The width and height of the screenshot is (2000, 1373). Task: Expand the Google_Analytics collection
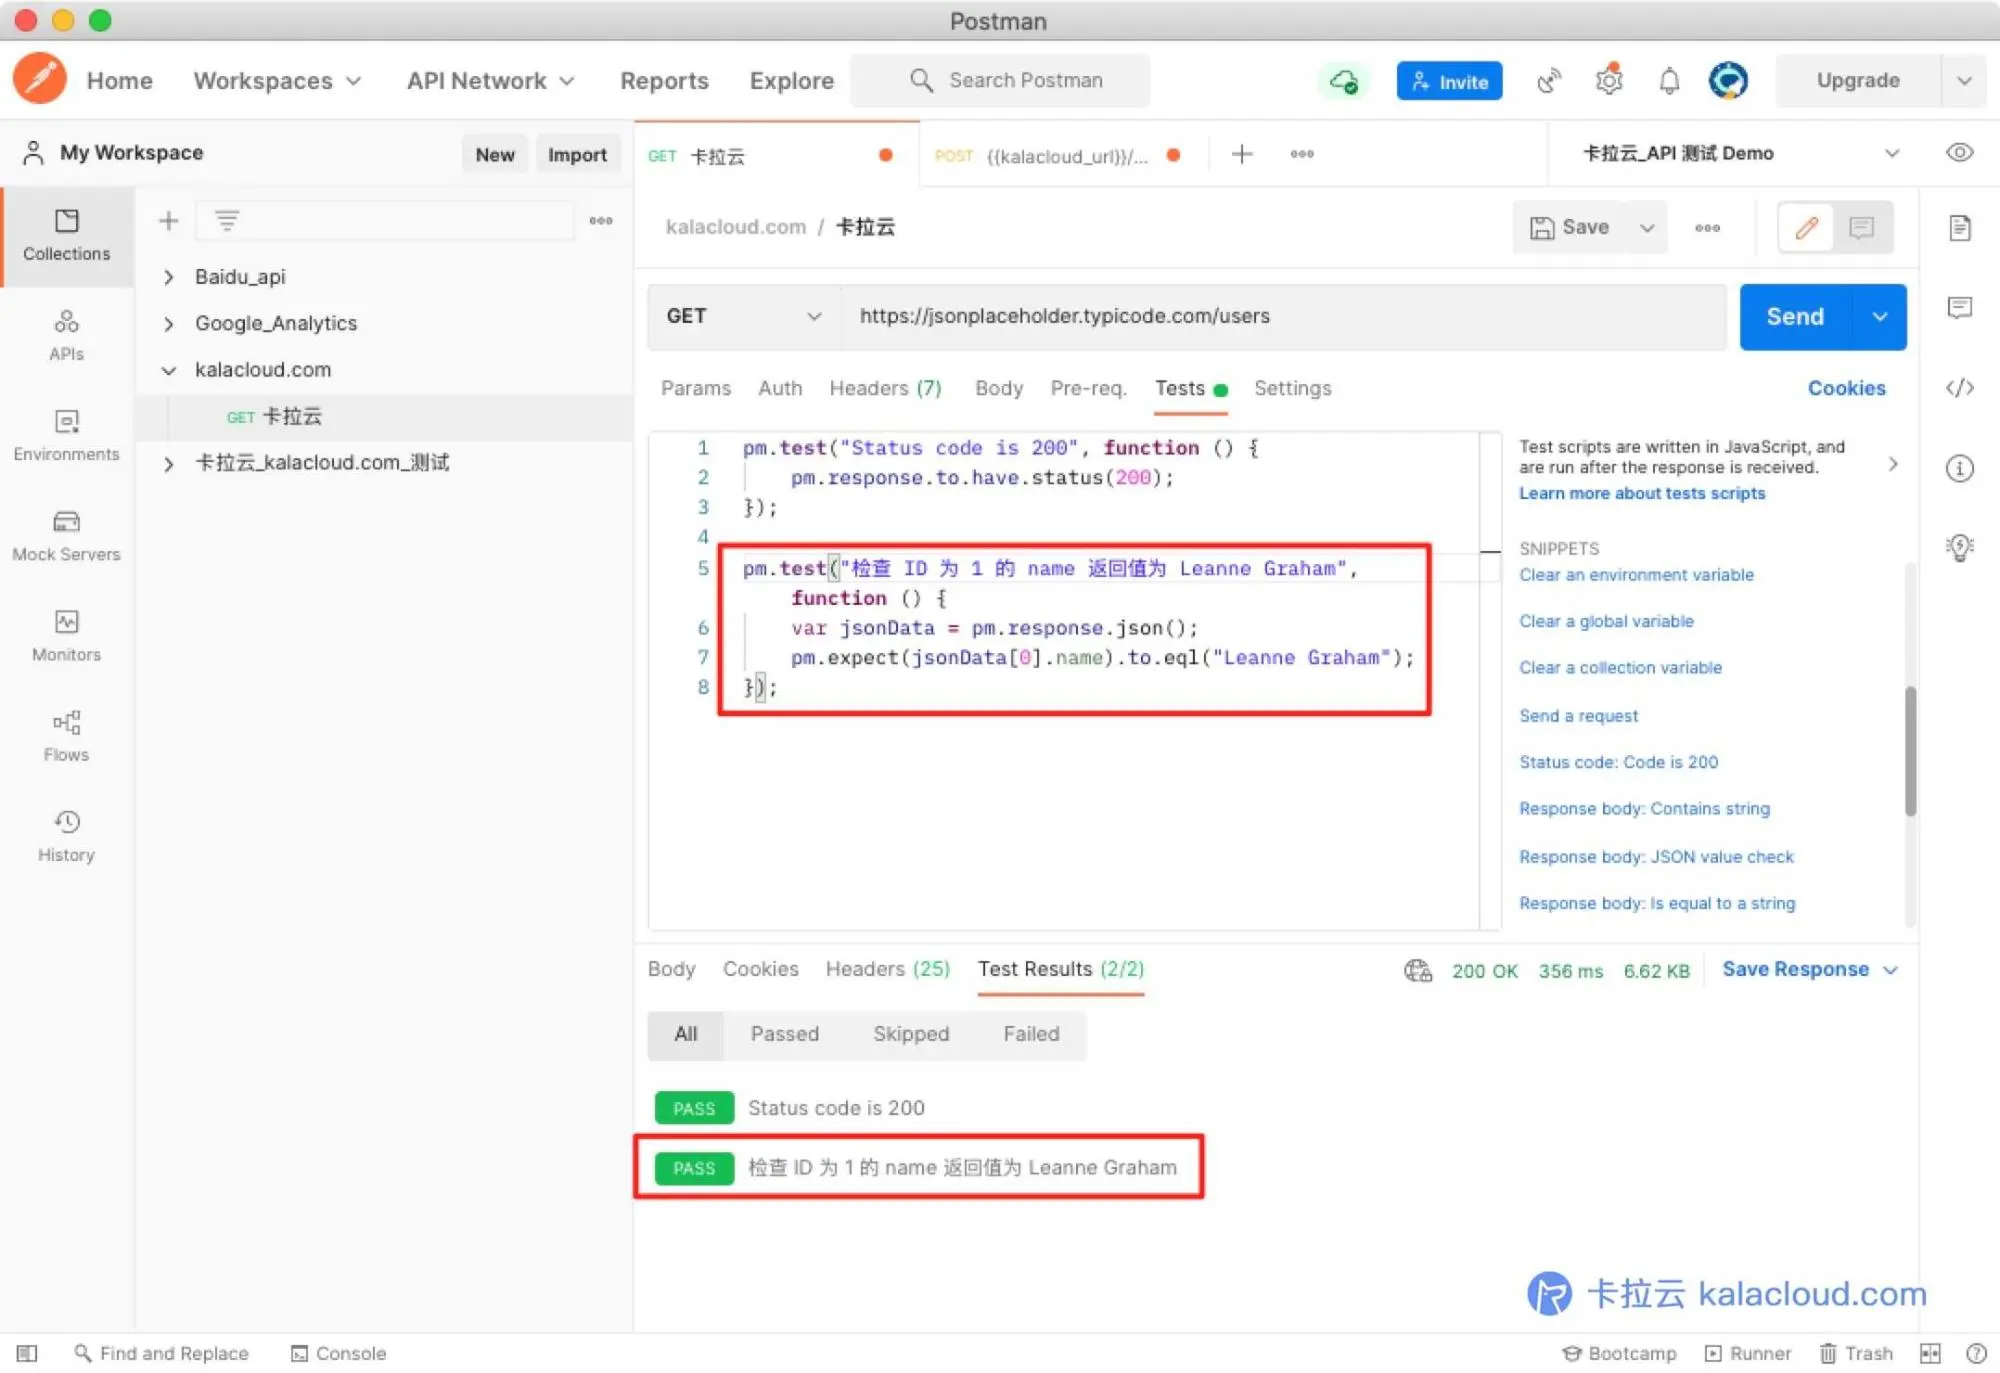(168, 323)
